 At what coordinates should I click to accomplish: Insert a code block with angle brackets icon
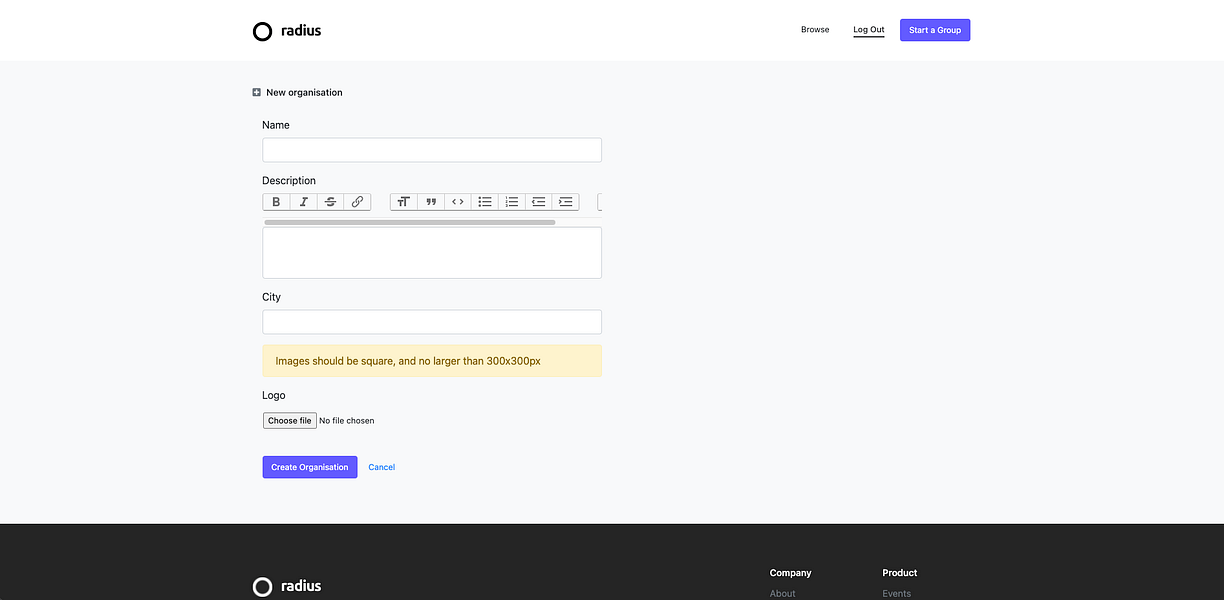coord(458,202)
